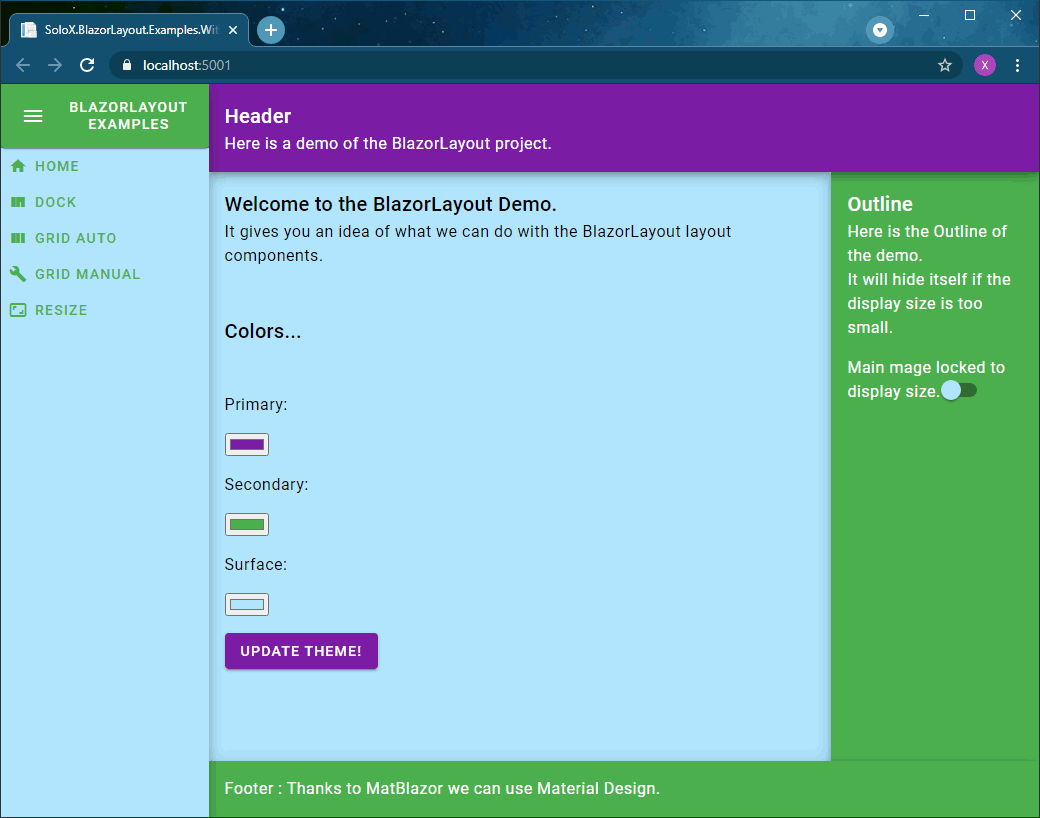Go back with browser back arrow

pos(23,65)
